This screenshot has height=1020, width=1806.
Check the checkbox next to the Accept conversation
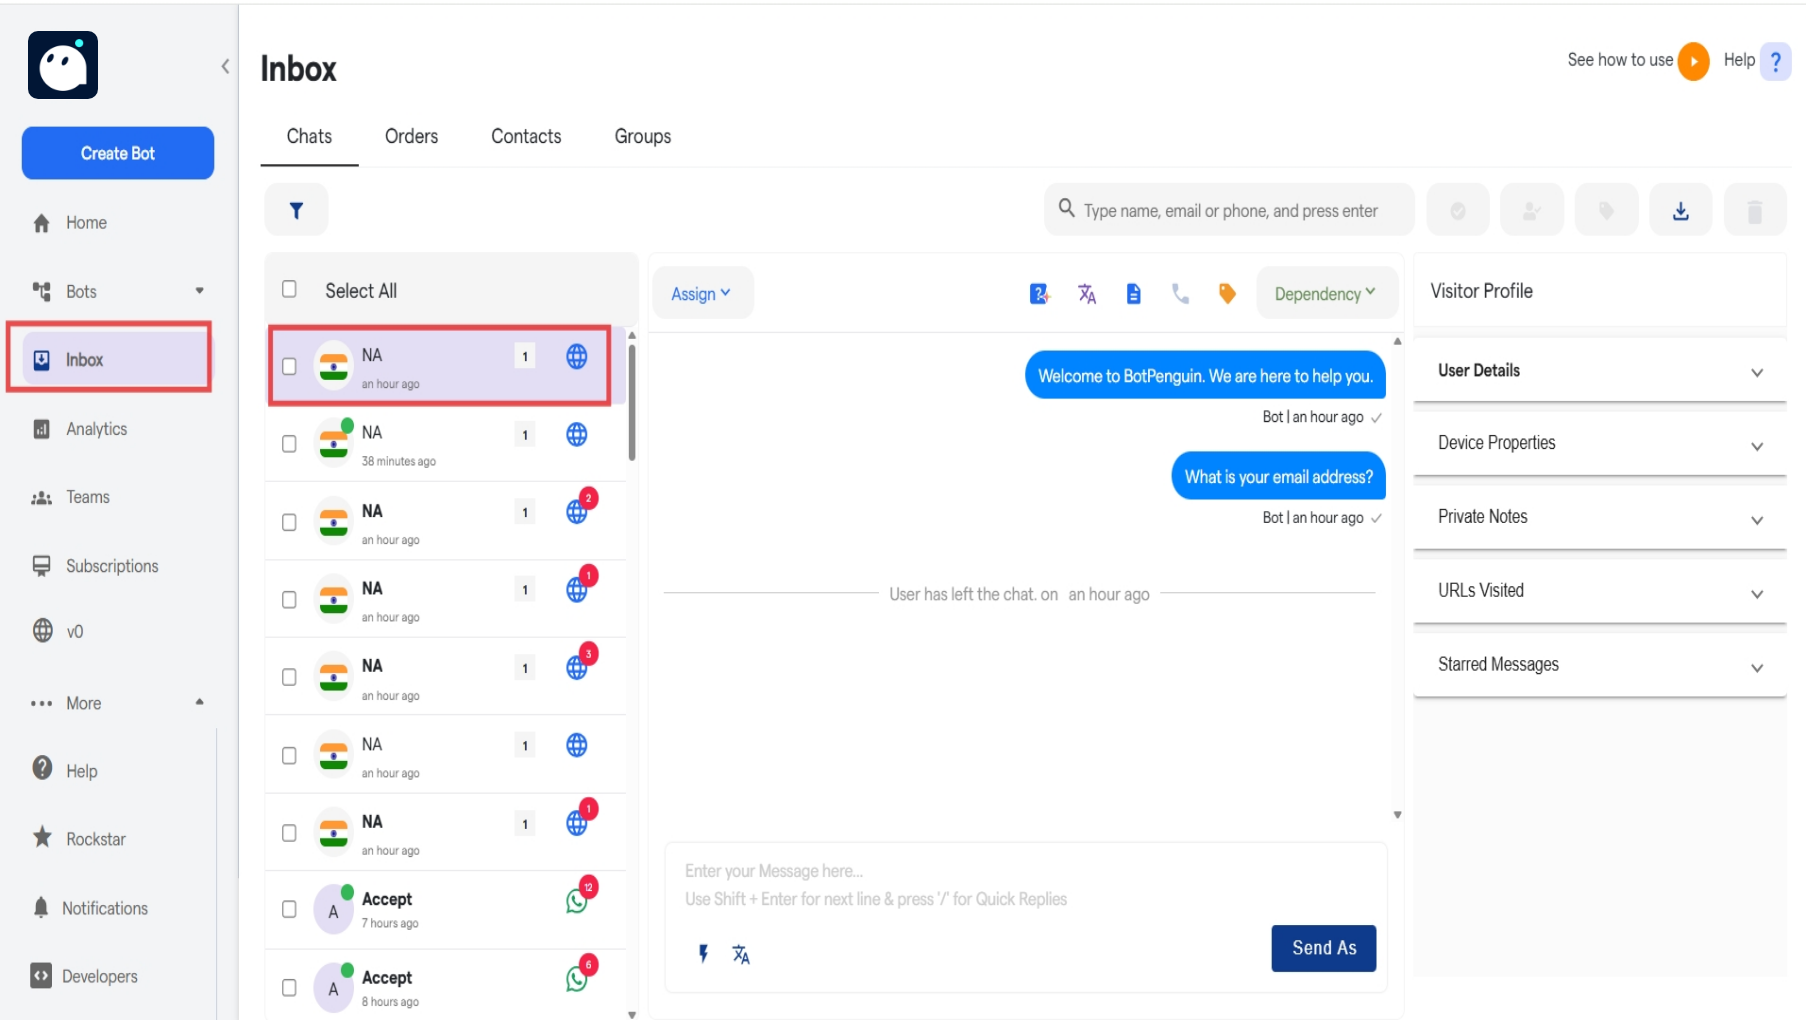click(x=289, y=909)
